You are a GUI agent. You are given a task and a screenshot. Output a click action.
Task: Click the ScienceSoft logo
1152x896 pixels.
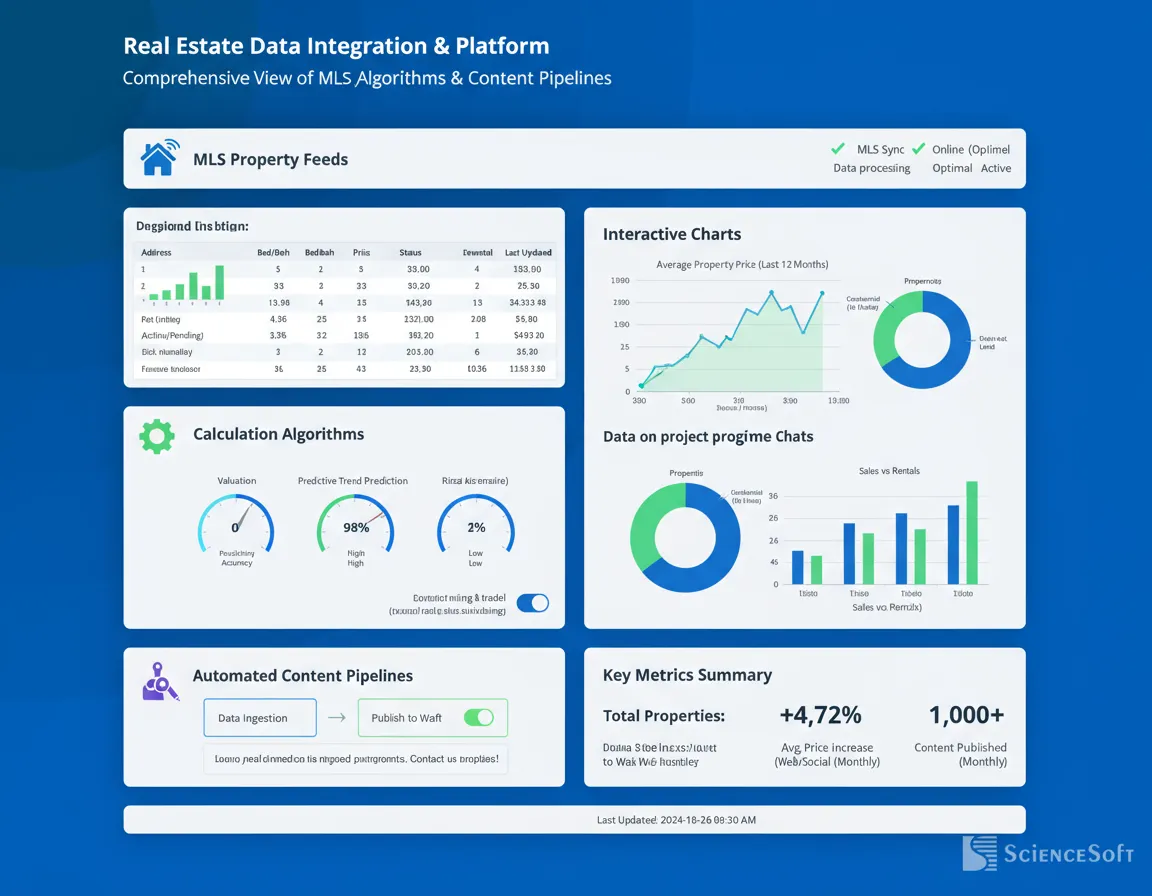pyautogui.click(x=1047, y=854)
